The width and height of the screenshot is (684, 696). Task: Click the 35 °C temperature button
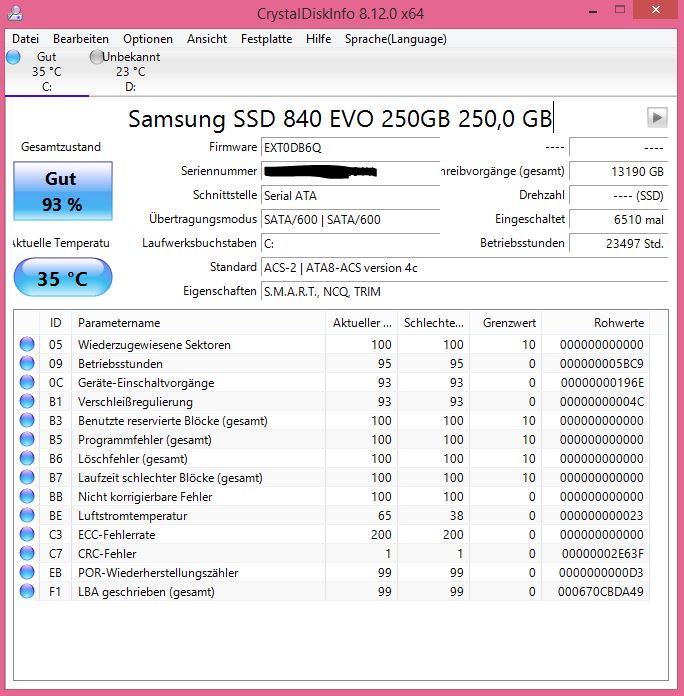[63, 278]
